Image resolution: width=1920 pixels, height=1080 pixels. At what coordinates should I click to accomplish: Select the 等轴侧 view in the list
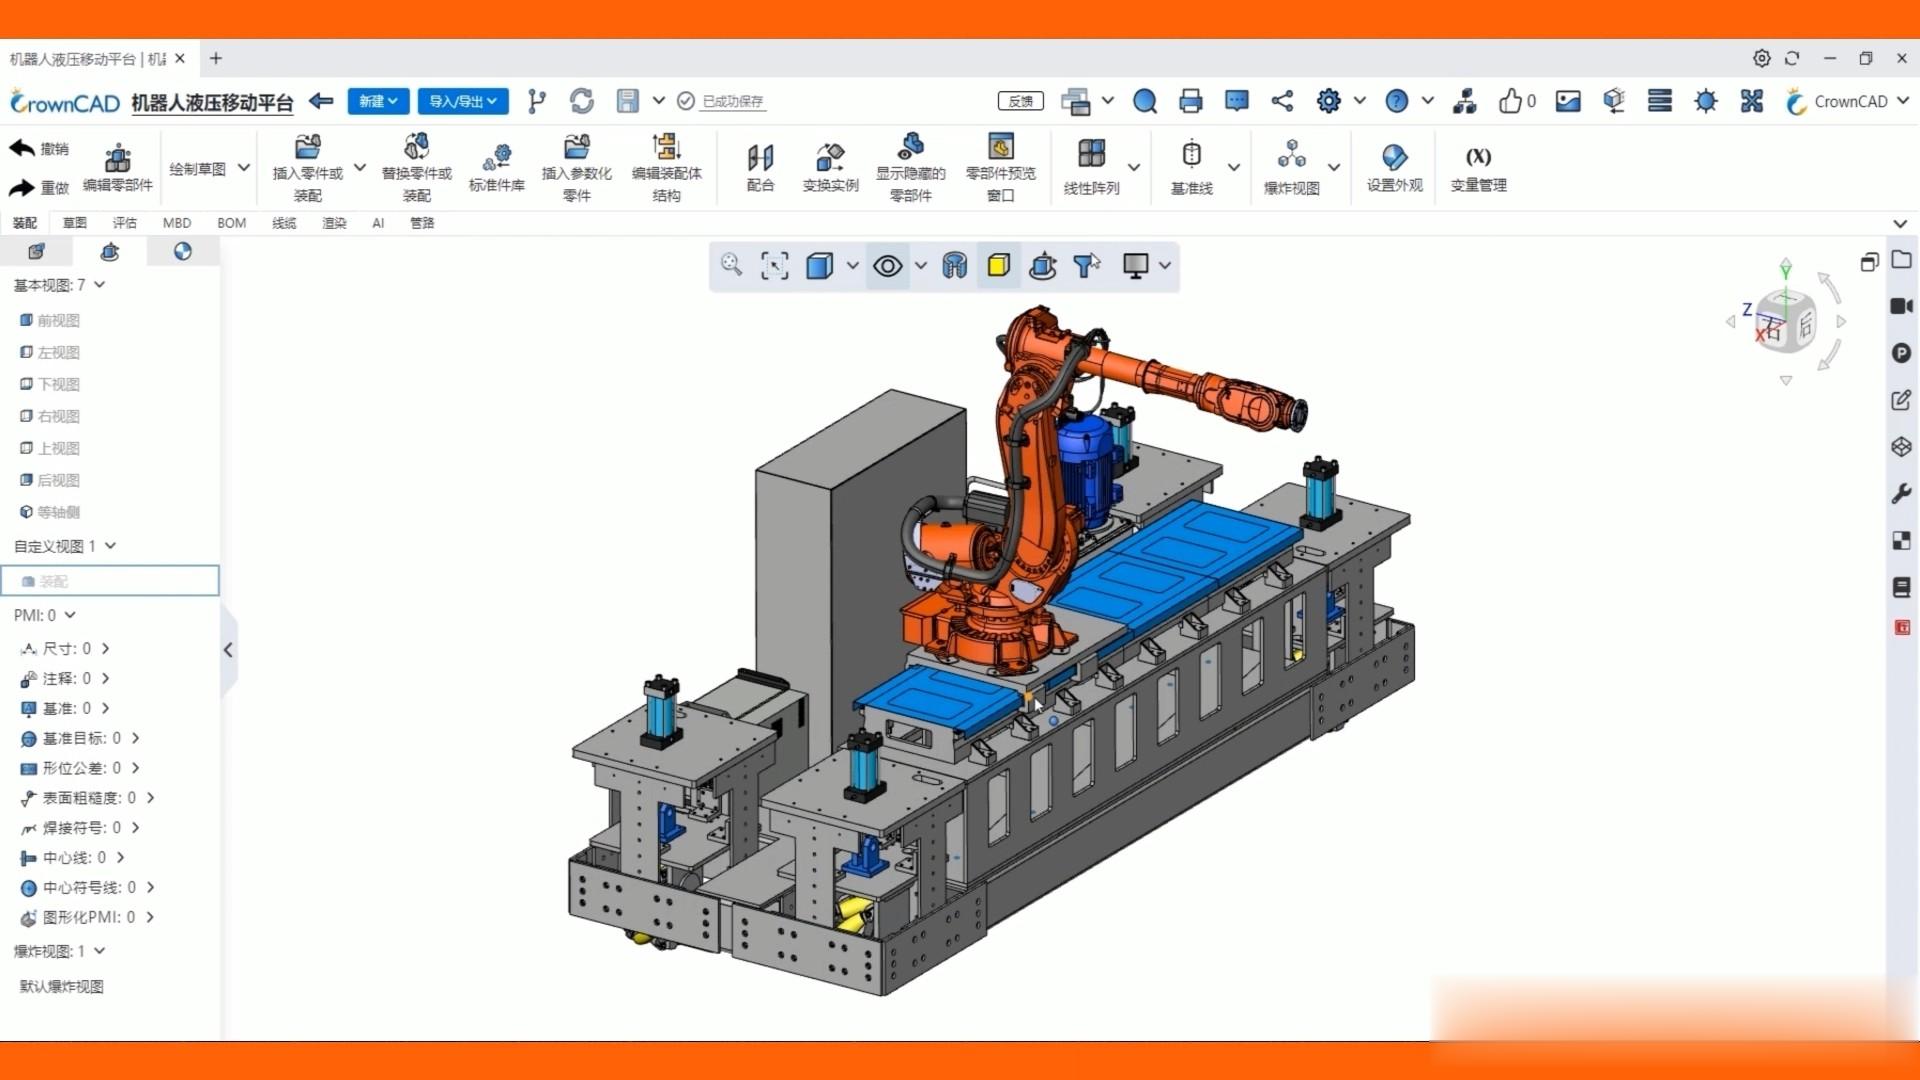tap(58, 512)
